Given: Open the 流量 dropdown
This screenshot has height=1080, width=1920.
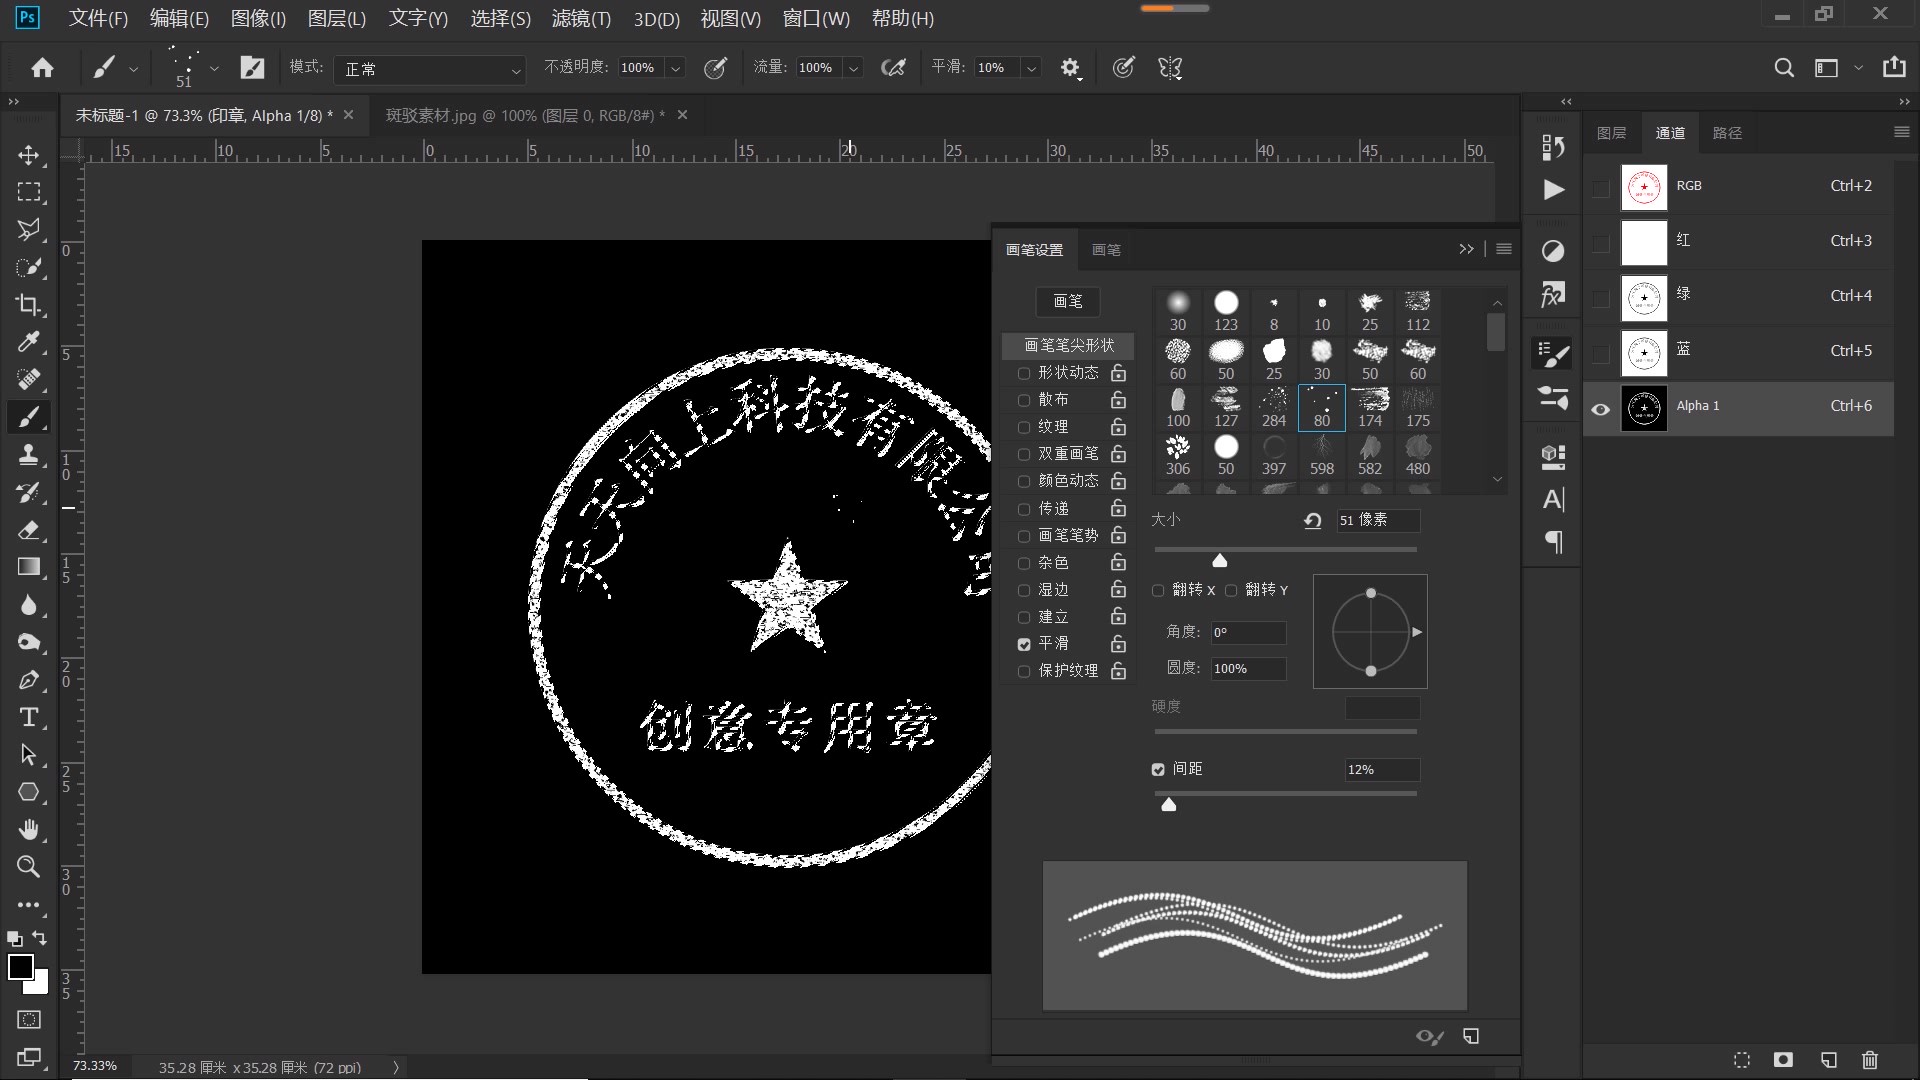Looking at the screenshot, I should tap(852, 68).
